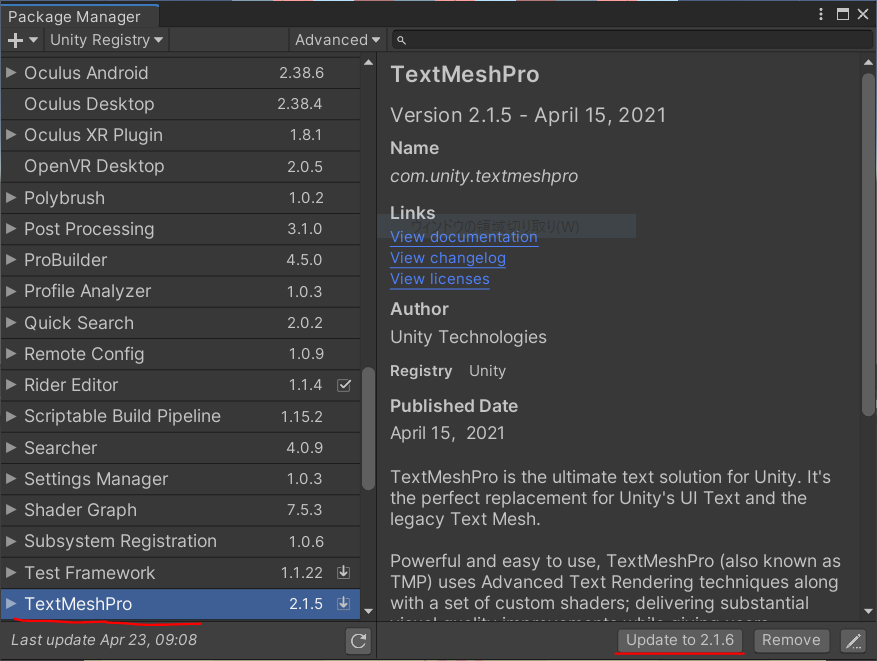
Task: Expand the Rider Editor package arrow
Action: click(10, 384)
